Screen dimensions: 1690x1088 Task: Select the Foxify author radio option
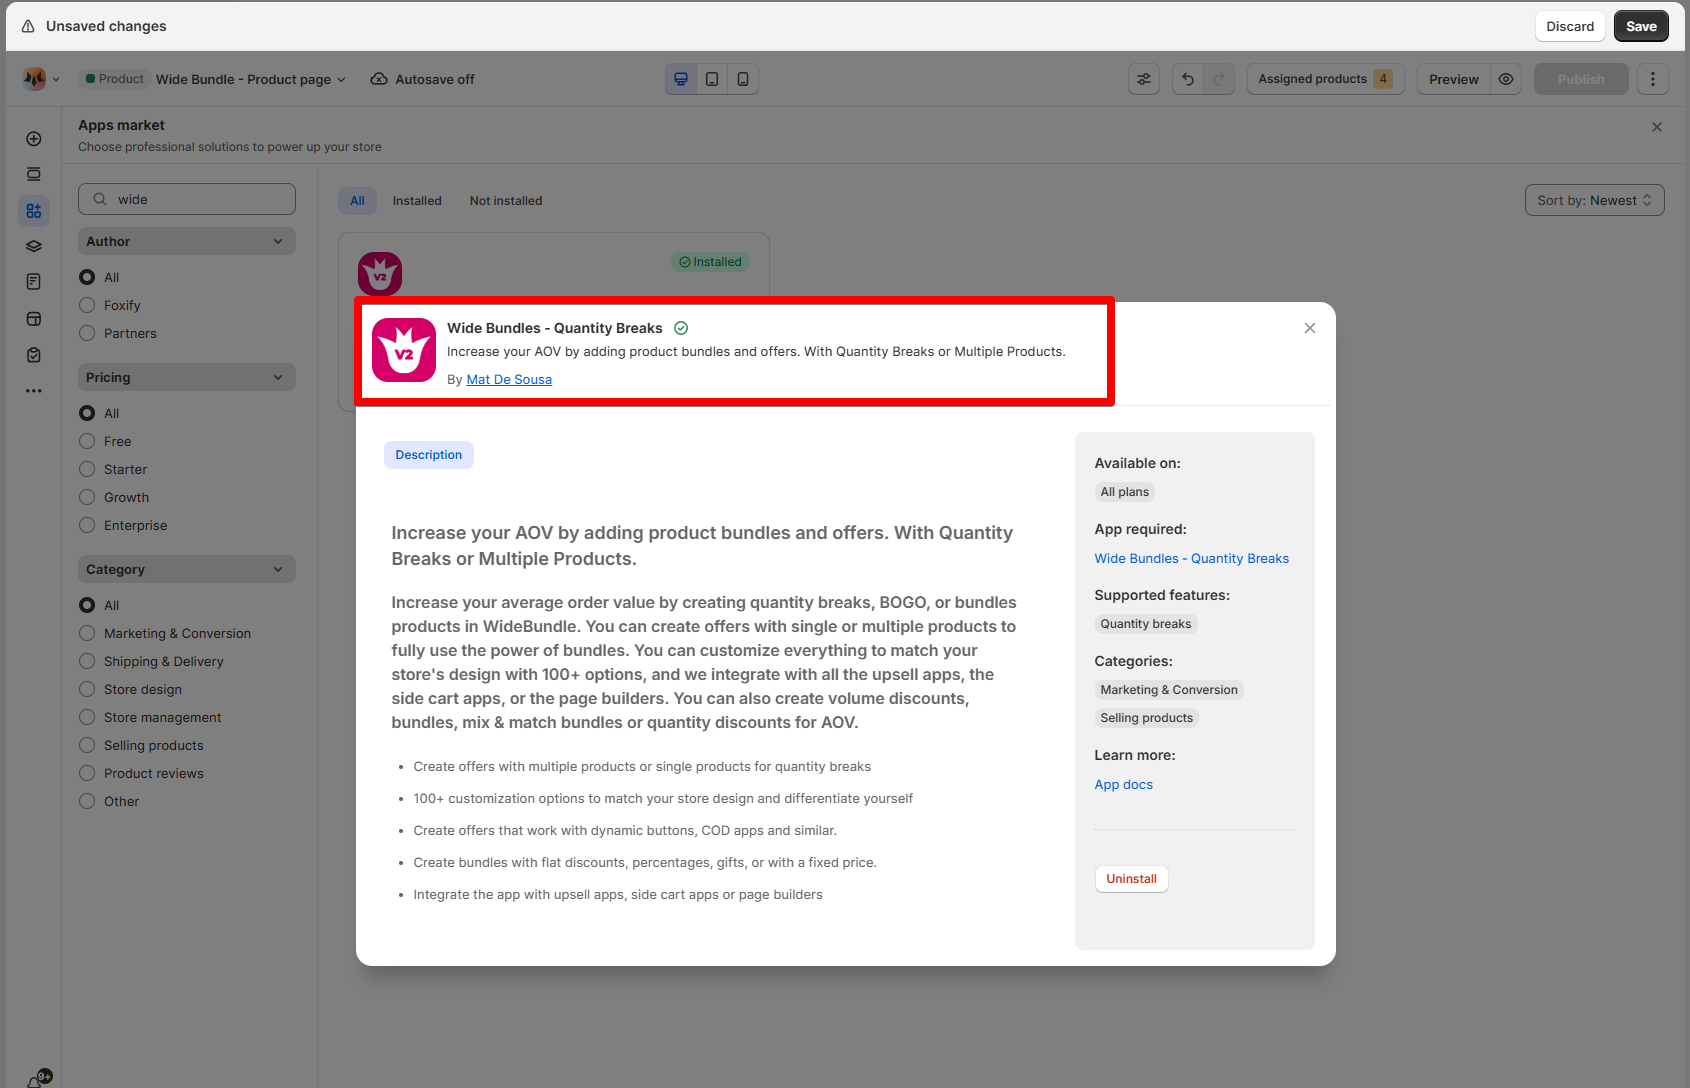click(88, 305)
